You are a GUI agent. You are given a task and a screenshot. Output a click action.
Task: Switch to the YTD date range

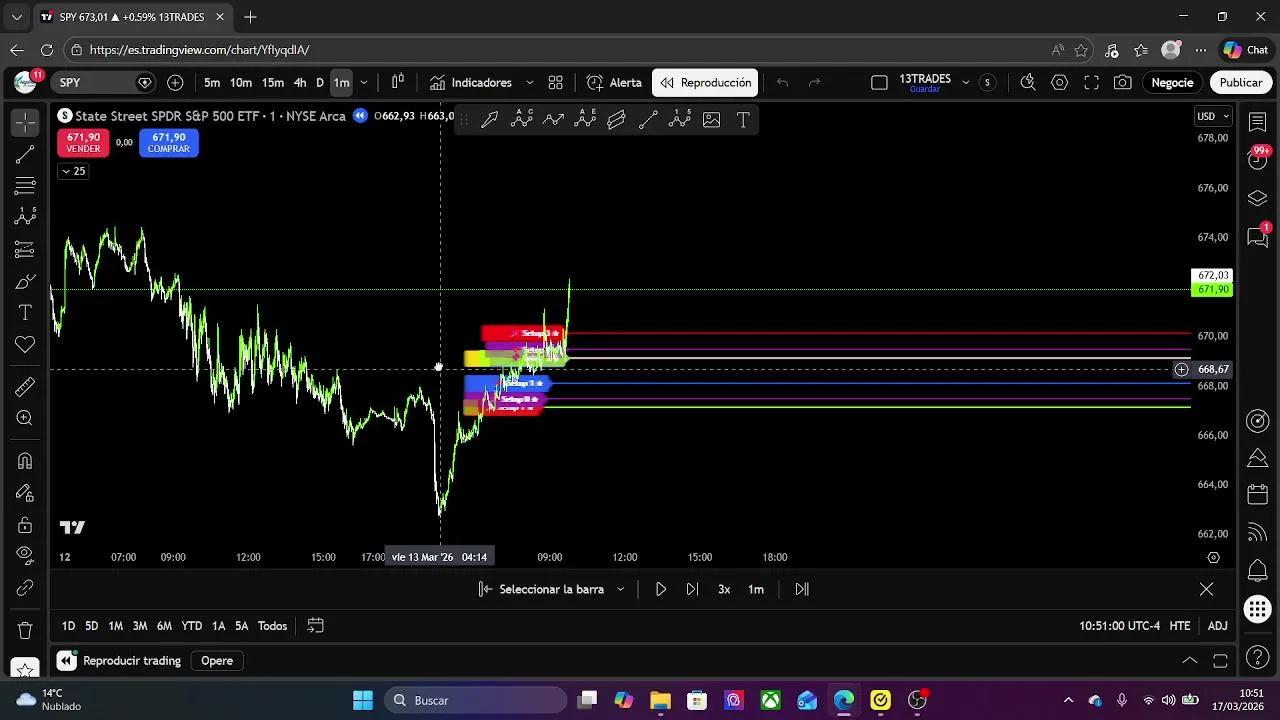[192, 626]
